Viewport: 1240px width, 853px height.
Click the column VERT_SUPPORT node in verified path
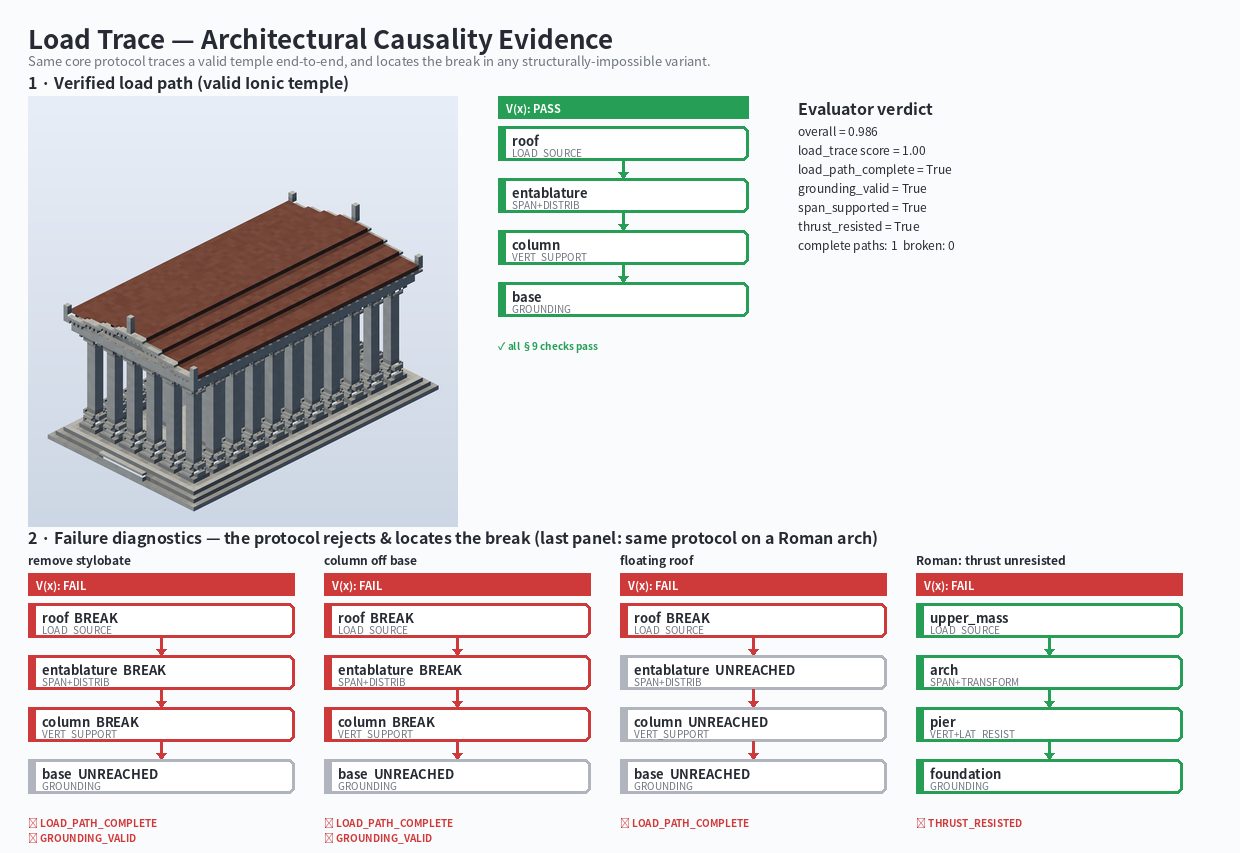tap(623, 248)
